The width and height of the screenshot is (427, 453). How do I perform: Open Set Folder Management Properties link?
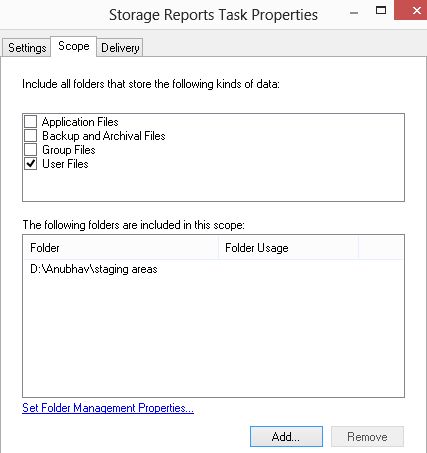[x=108, y=408]
